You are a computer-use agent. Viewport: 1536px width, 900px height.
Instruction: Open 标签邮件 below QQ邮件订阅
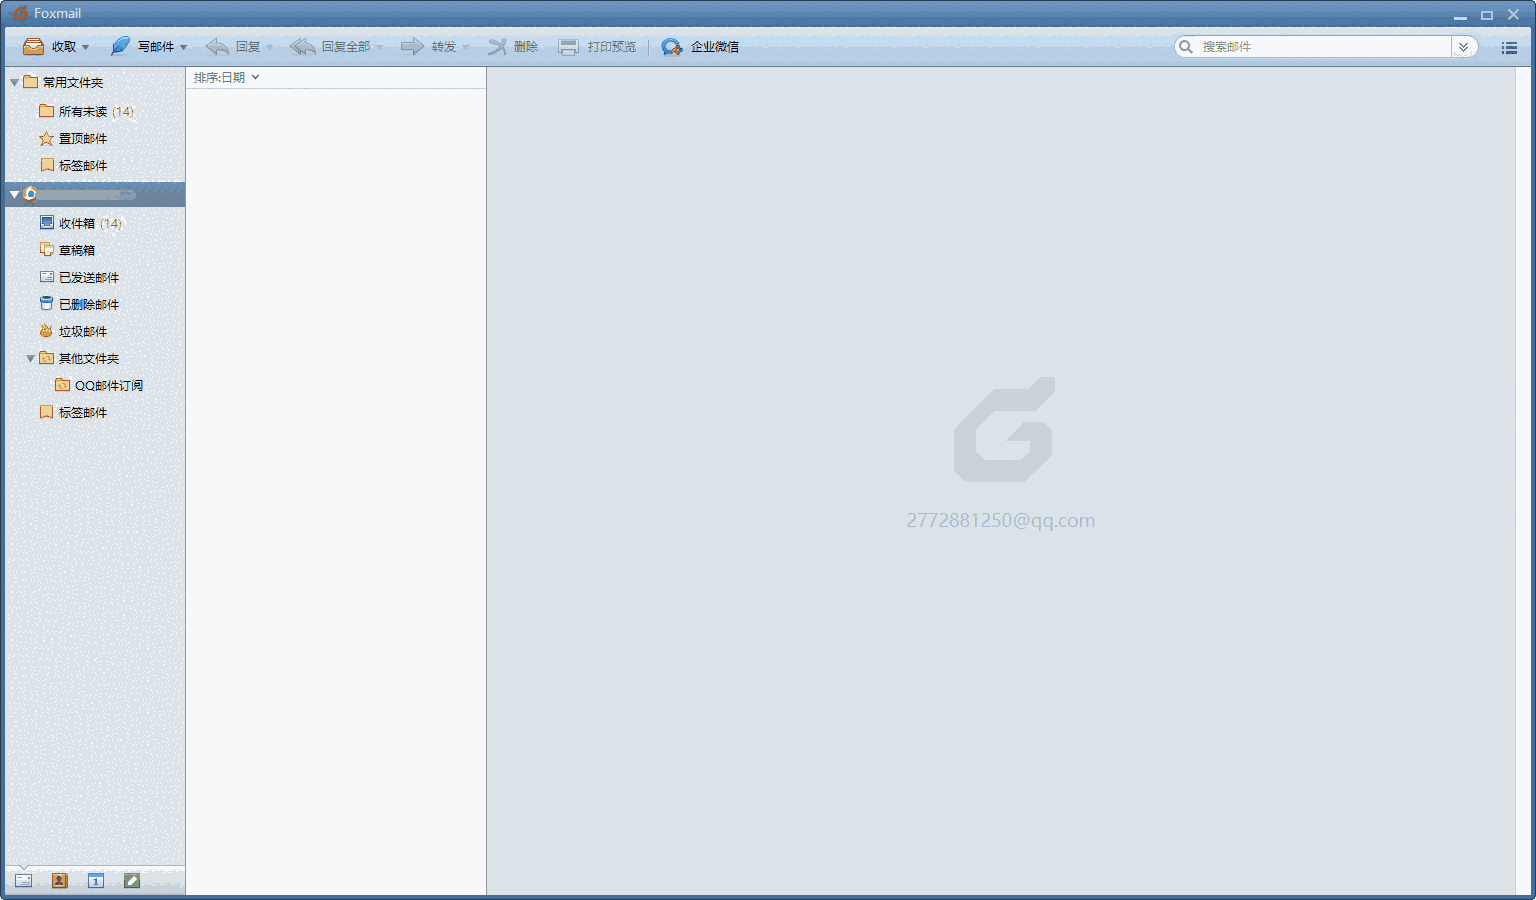coord(73,412)
